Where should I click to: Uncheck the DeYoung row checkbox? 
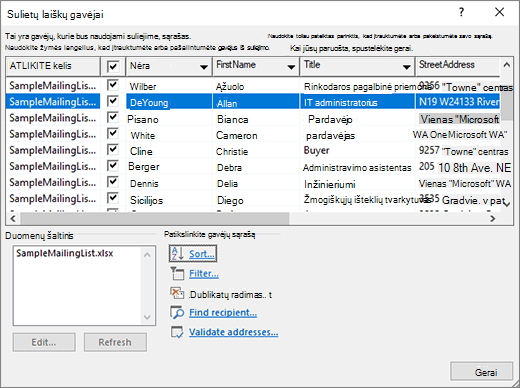113,101
